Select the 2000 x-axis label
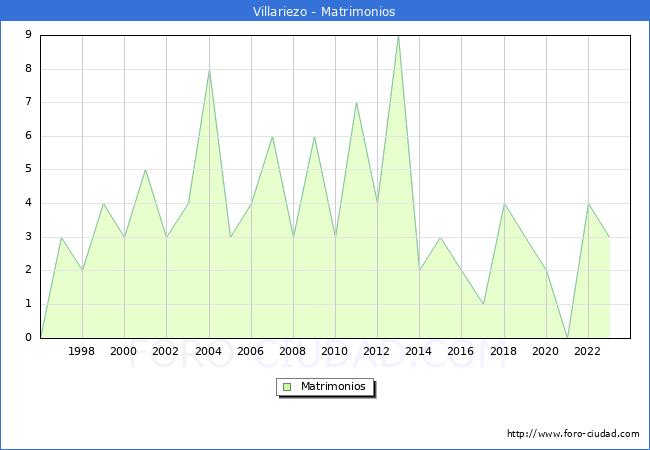Image resolution: width=650 pixels, height=450 pixels. [124, 351]
